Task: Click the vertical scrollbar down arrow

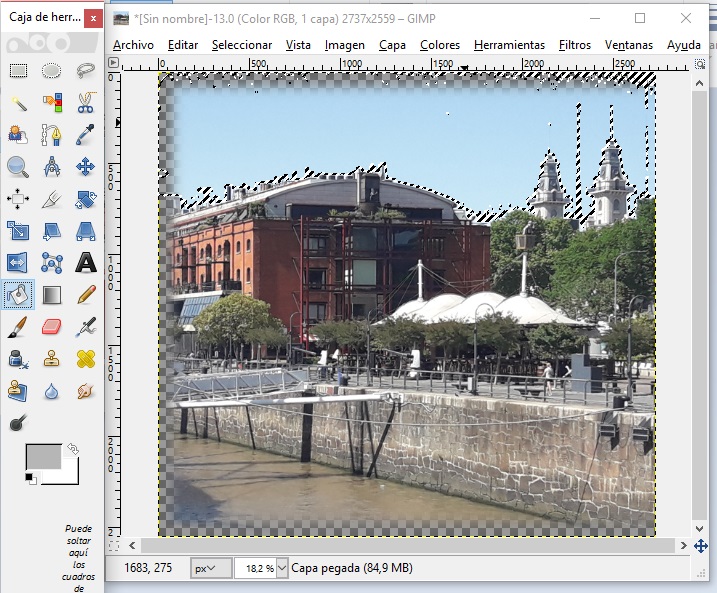Action: (699, 529)
